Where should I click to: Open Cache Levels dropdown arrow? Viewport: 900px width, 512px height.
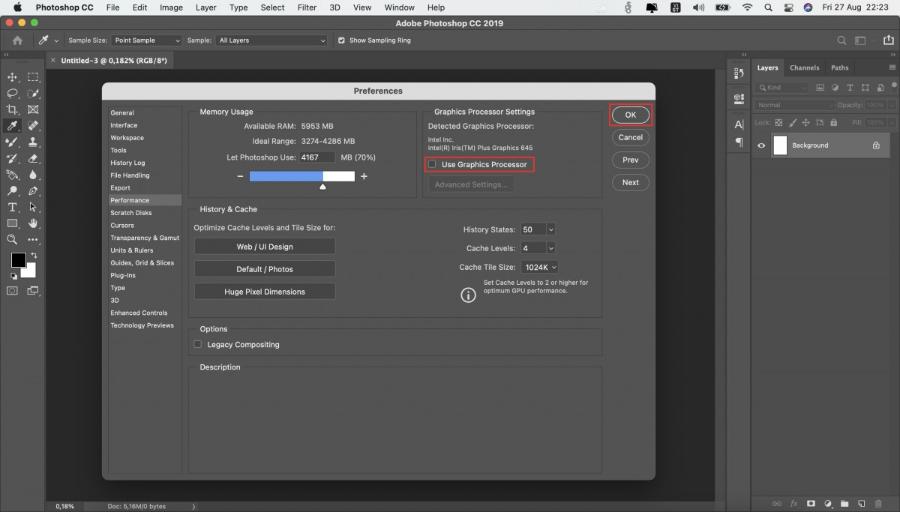click(x=550, y=248)
